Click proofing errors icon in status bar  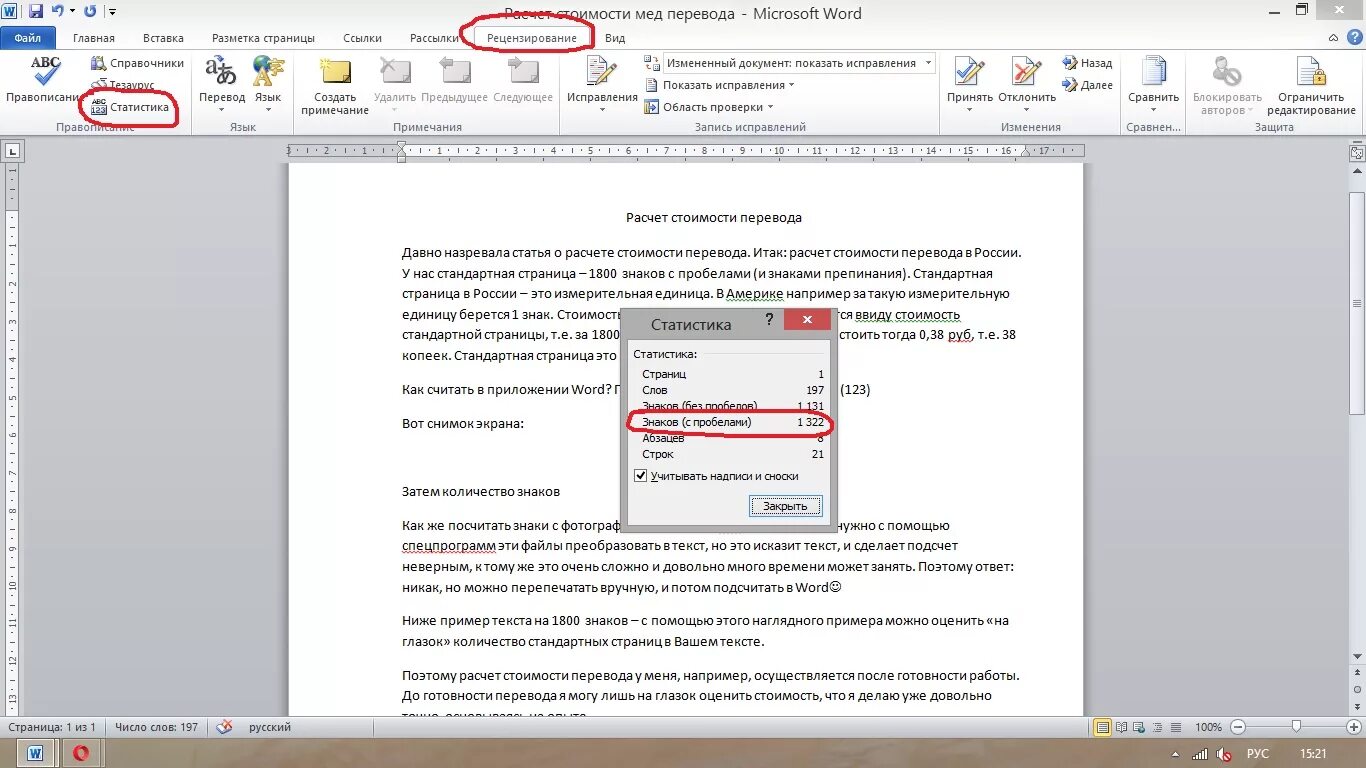pos(224,727)
